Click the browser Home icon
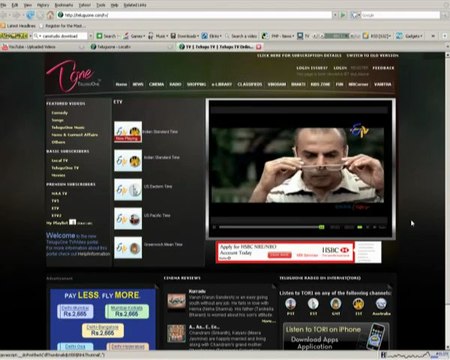 click(50, 15)
